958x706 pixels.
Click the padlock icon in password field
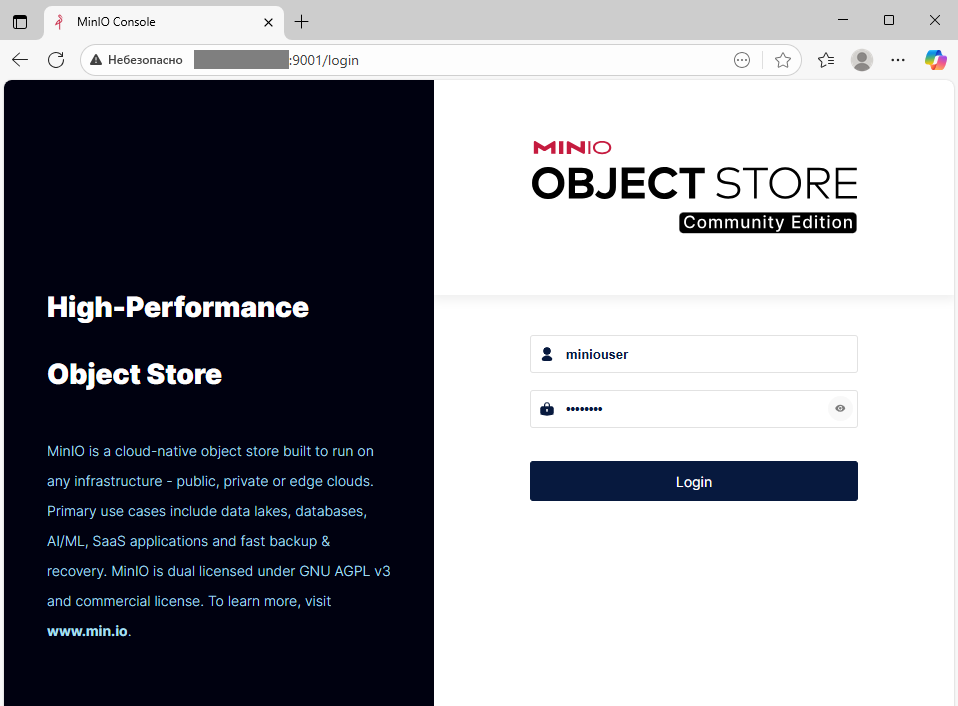coord(547,409)
